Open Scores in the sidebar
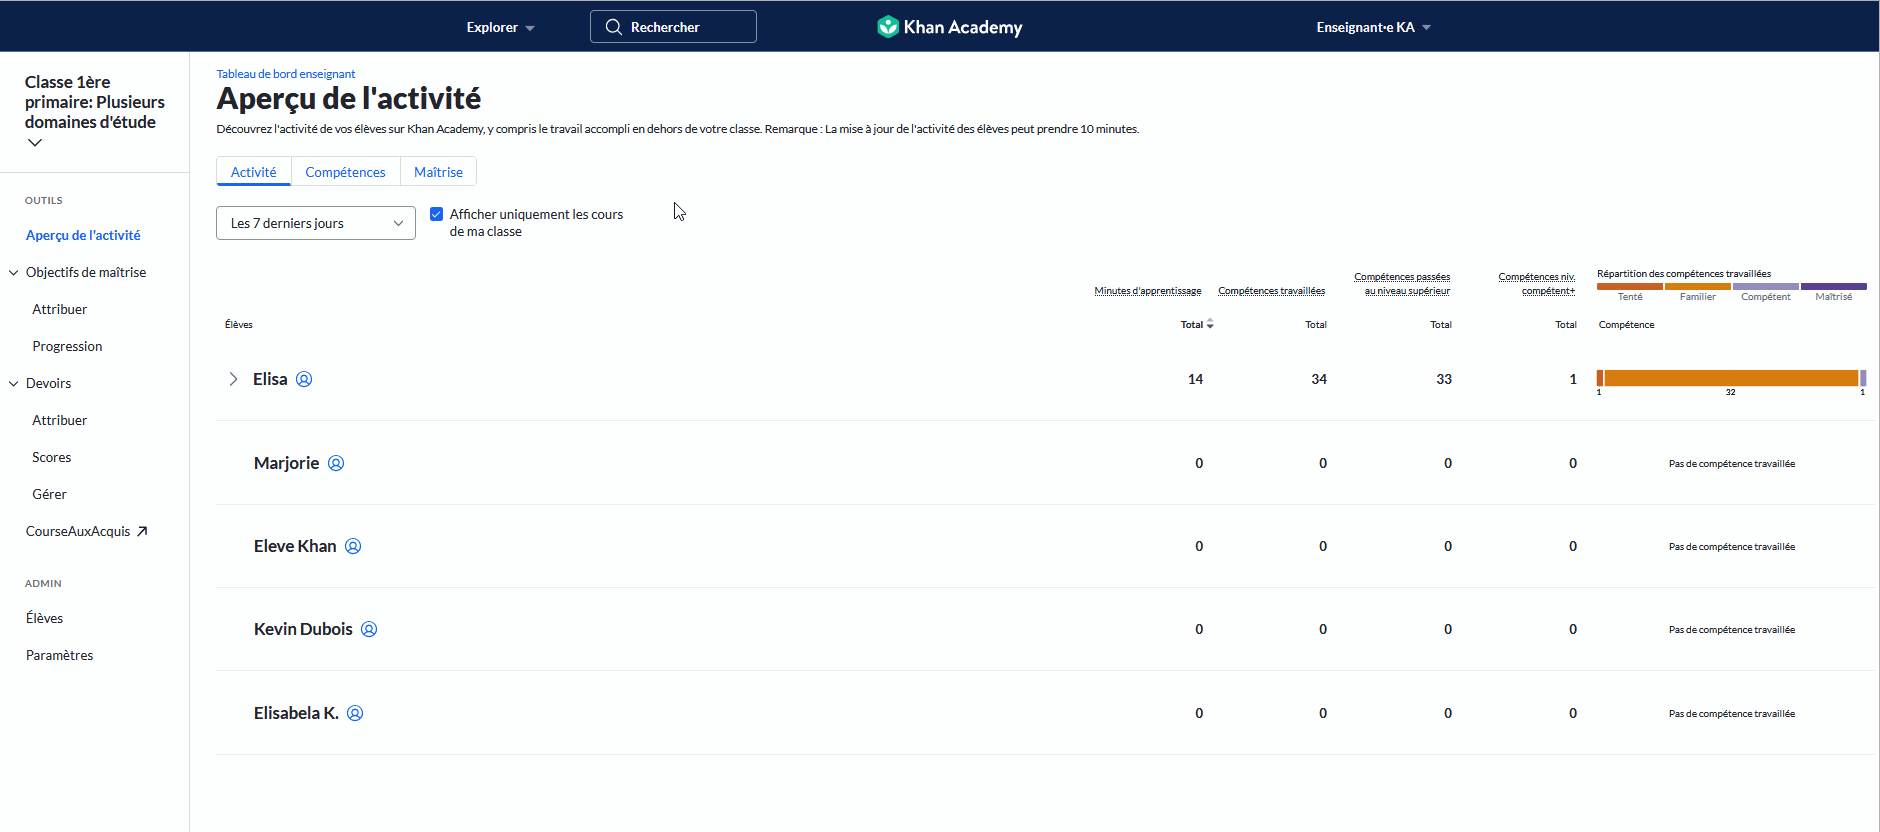Image resolution: width=1880 pixels, height=832 pixels. [52, 457]
